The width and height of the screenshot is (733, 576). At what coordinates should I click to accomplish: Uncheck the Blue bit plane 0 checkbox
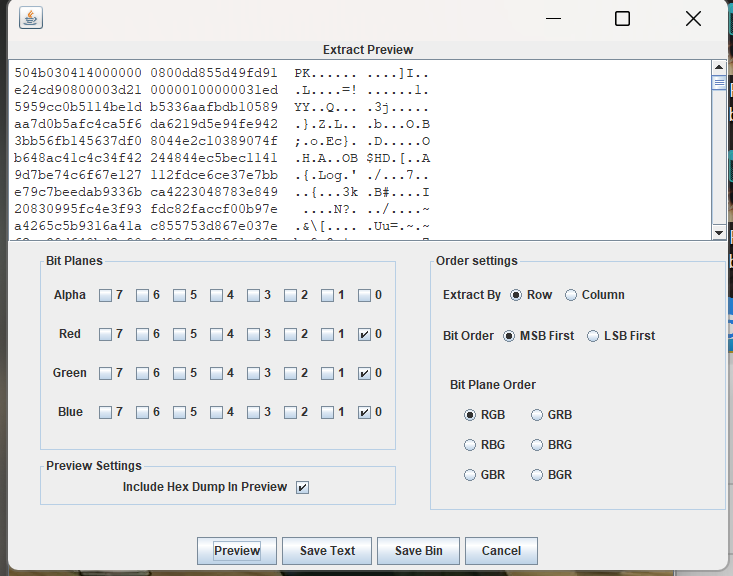[364, 412]
